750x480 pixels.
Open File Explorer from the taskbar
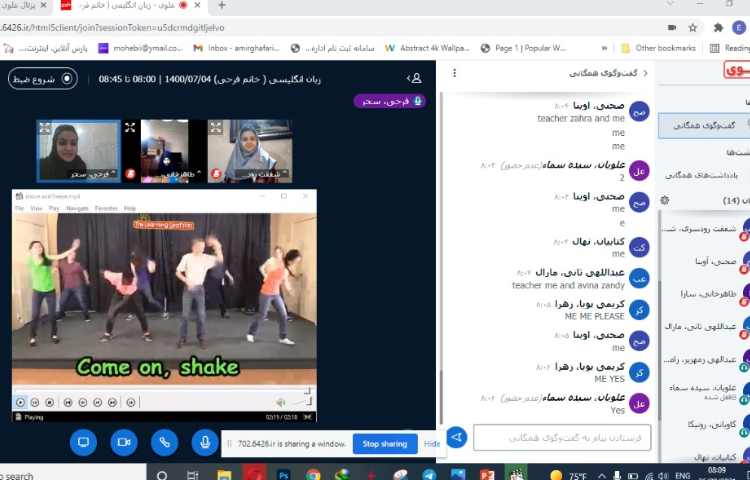[224, 475]
